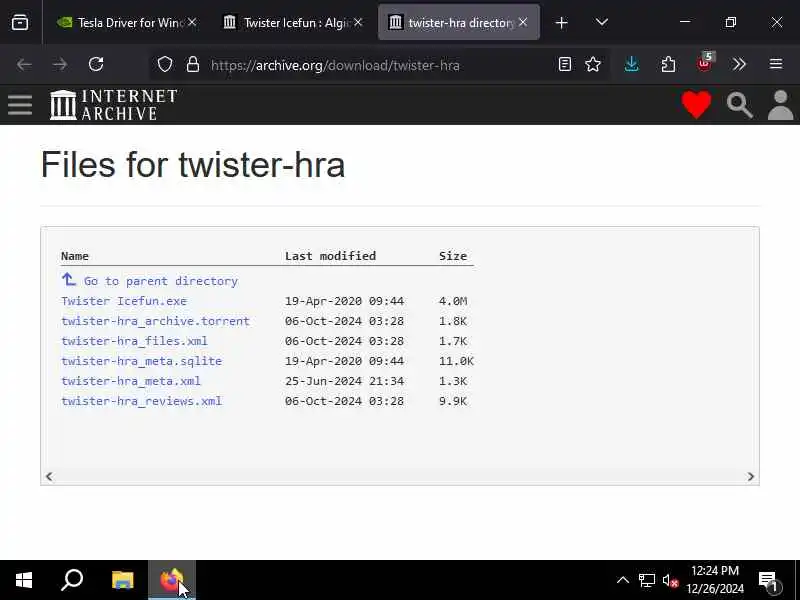Open tracking protection shield info

tap(165, 65)
